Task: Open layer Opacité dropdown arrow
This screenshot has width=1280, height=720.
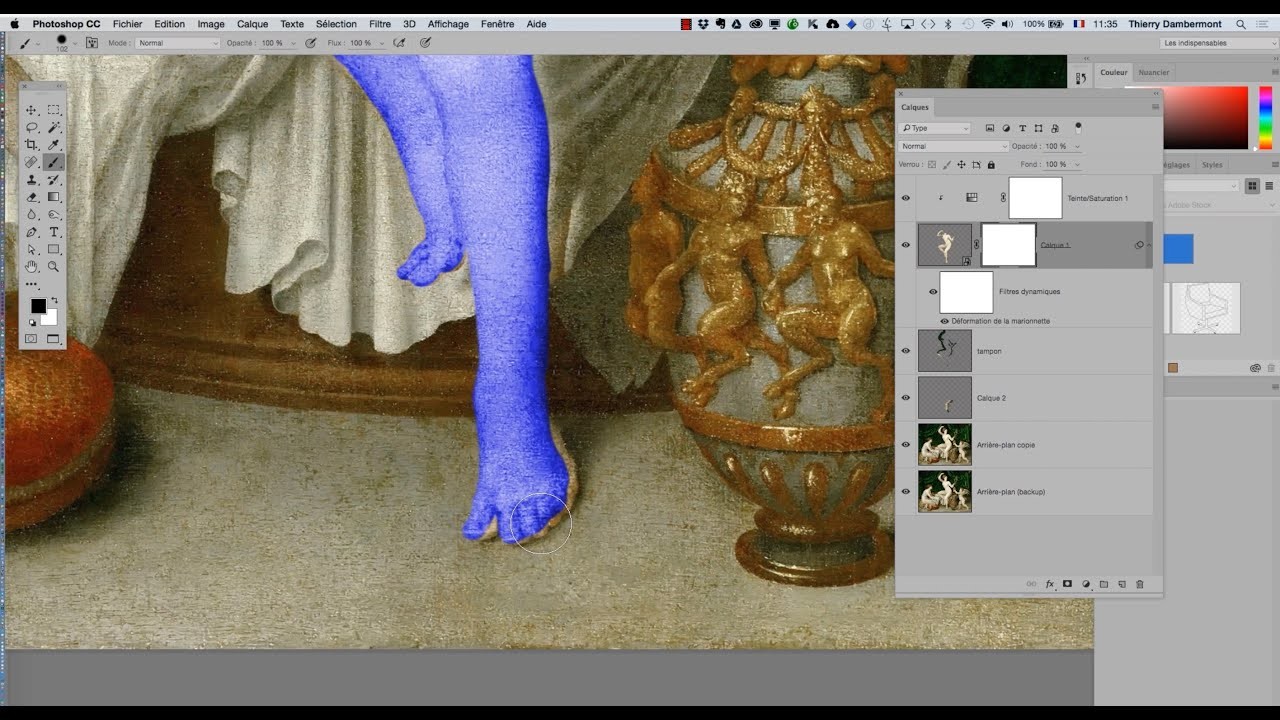Action: click(x=1075, y=146)
